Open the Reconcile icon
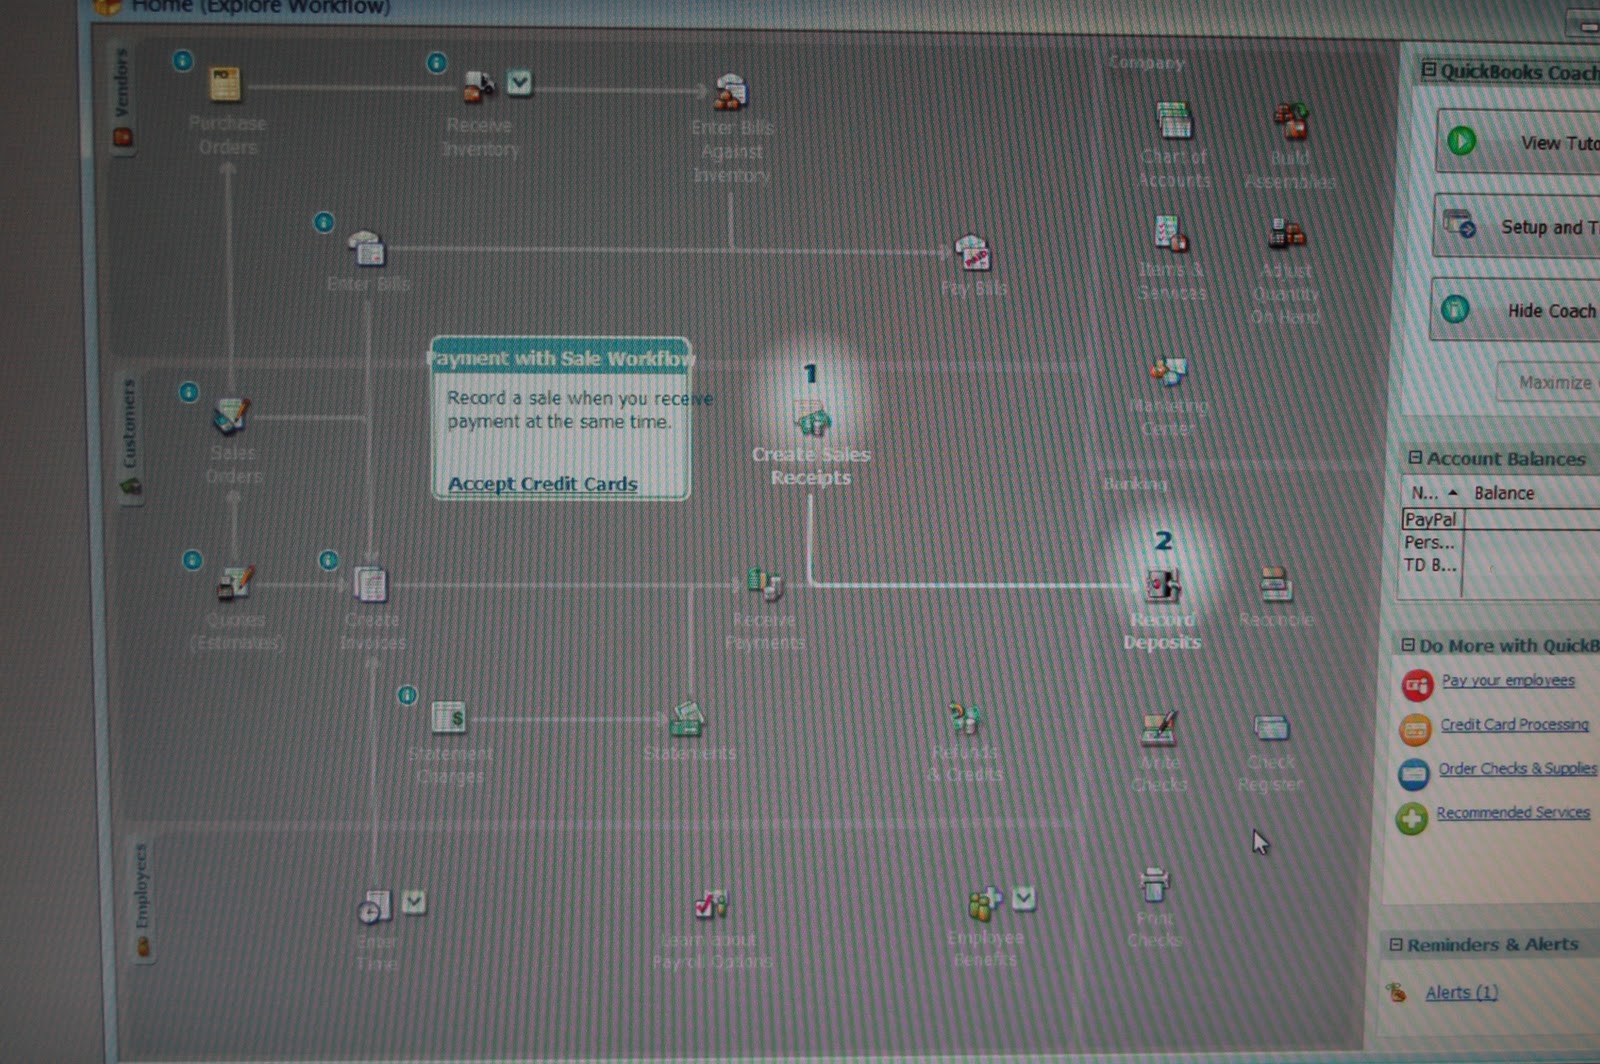Viewport: 1600px width, 1064px height. [1276, 585]
